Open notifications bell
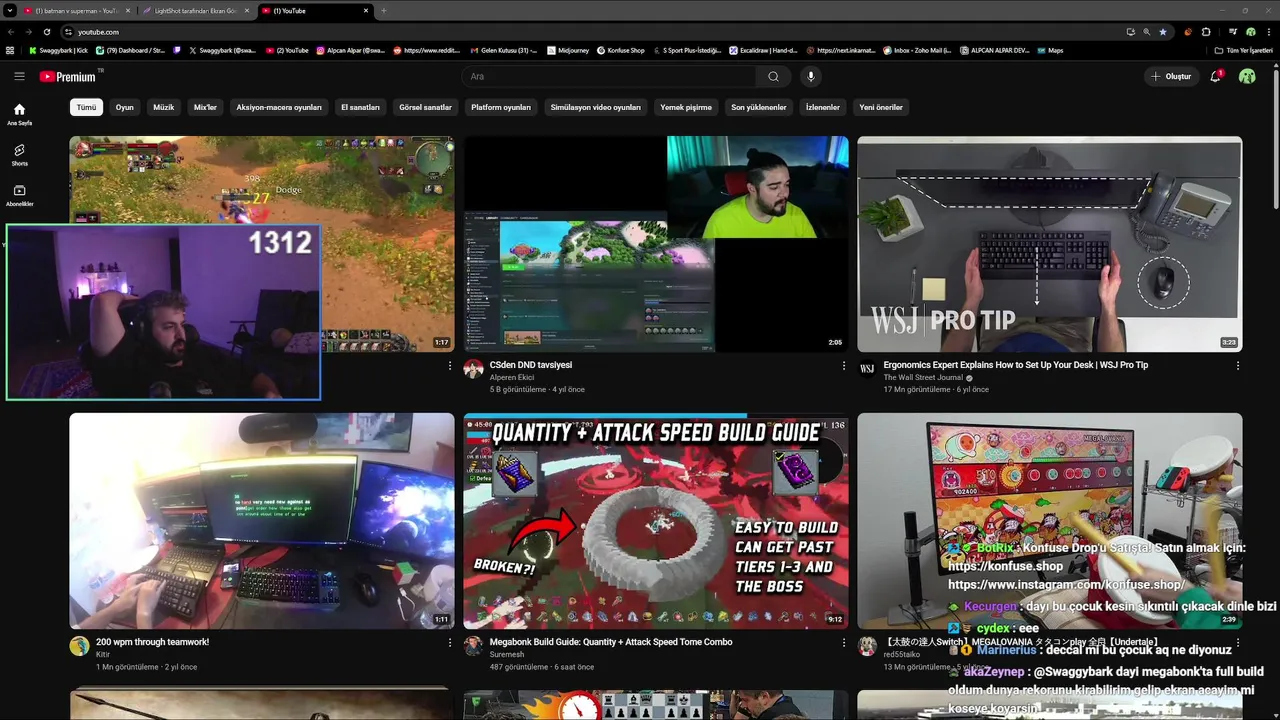Image resolution: width=1280 pixels, height=720 pixels. (1216, 76)
